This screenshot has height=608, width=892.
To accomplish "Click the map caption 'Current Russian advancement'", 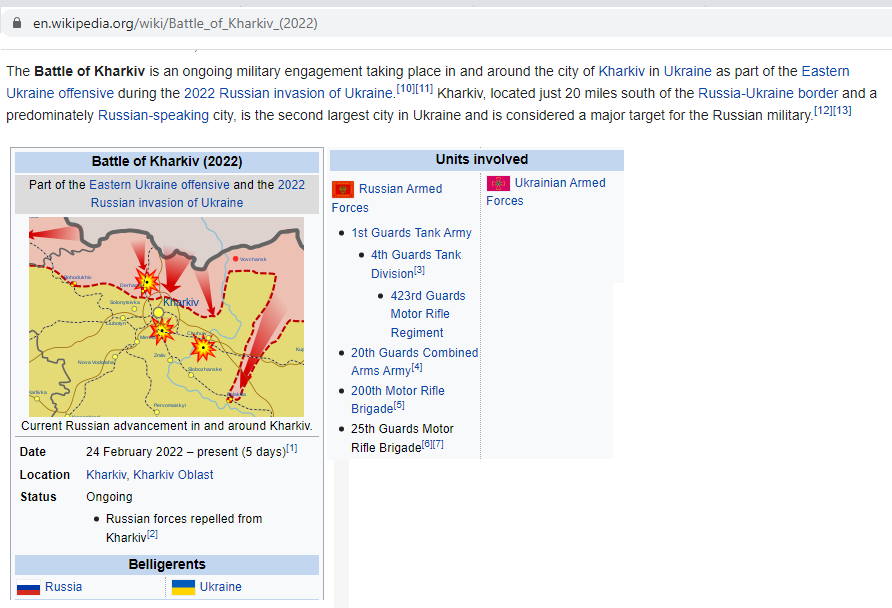I will point(166,426).
